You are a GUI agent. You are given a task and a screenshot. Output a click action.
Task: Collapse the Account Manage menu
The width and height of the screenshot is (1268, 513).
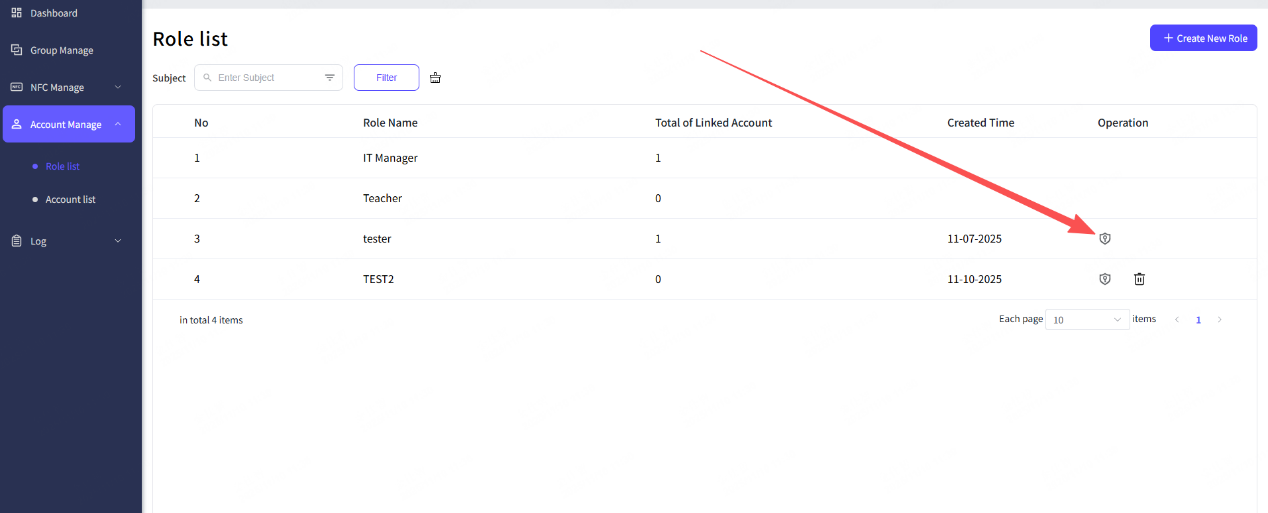[x=118, y=124]
